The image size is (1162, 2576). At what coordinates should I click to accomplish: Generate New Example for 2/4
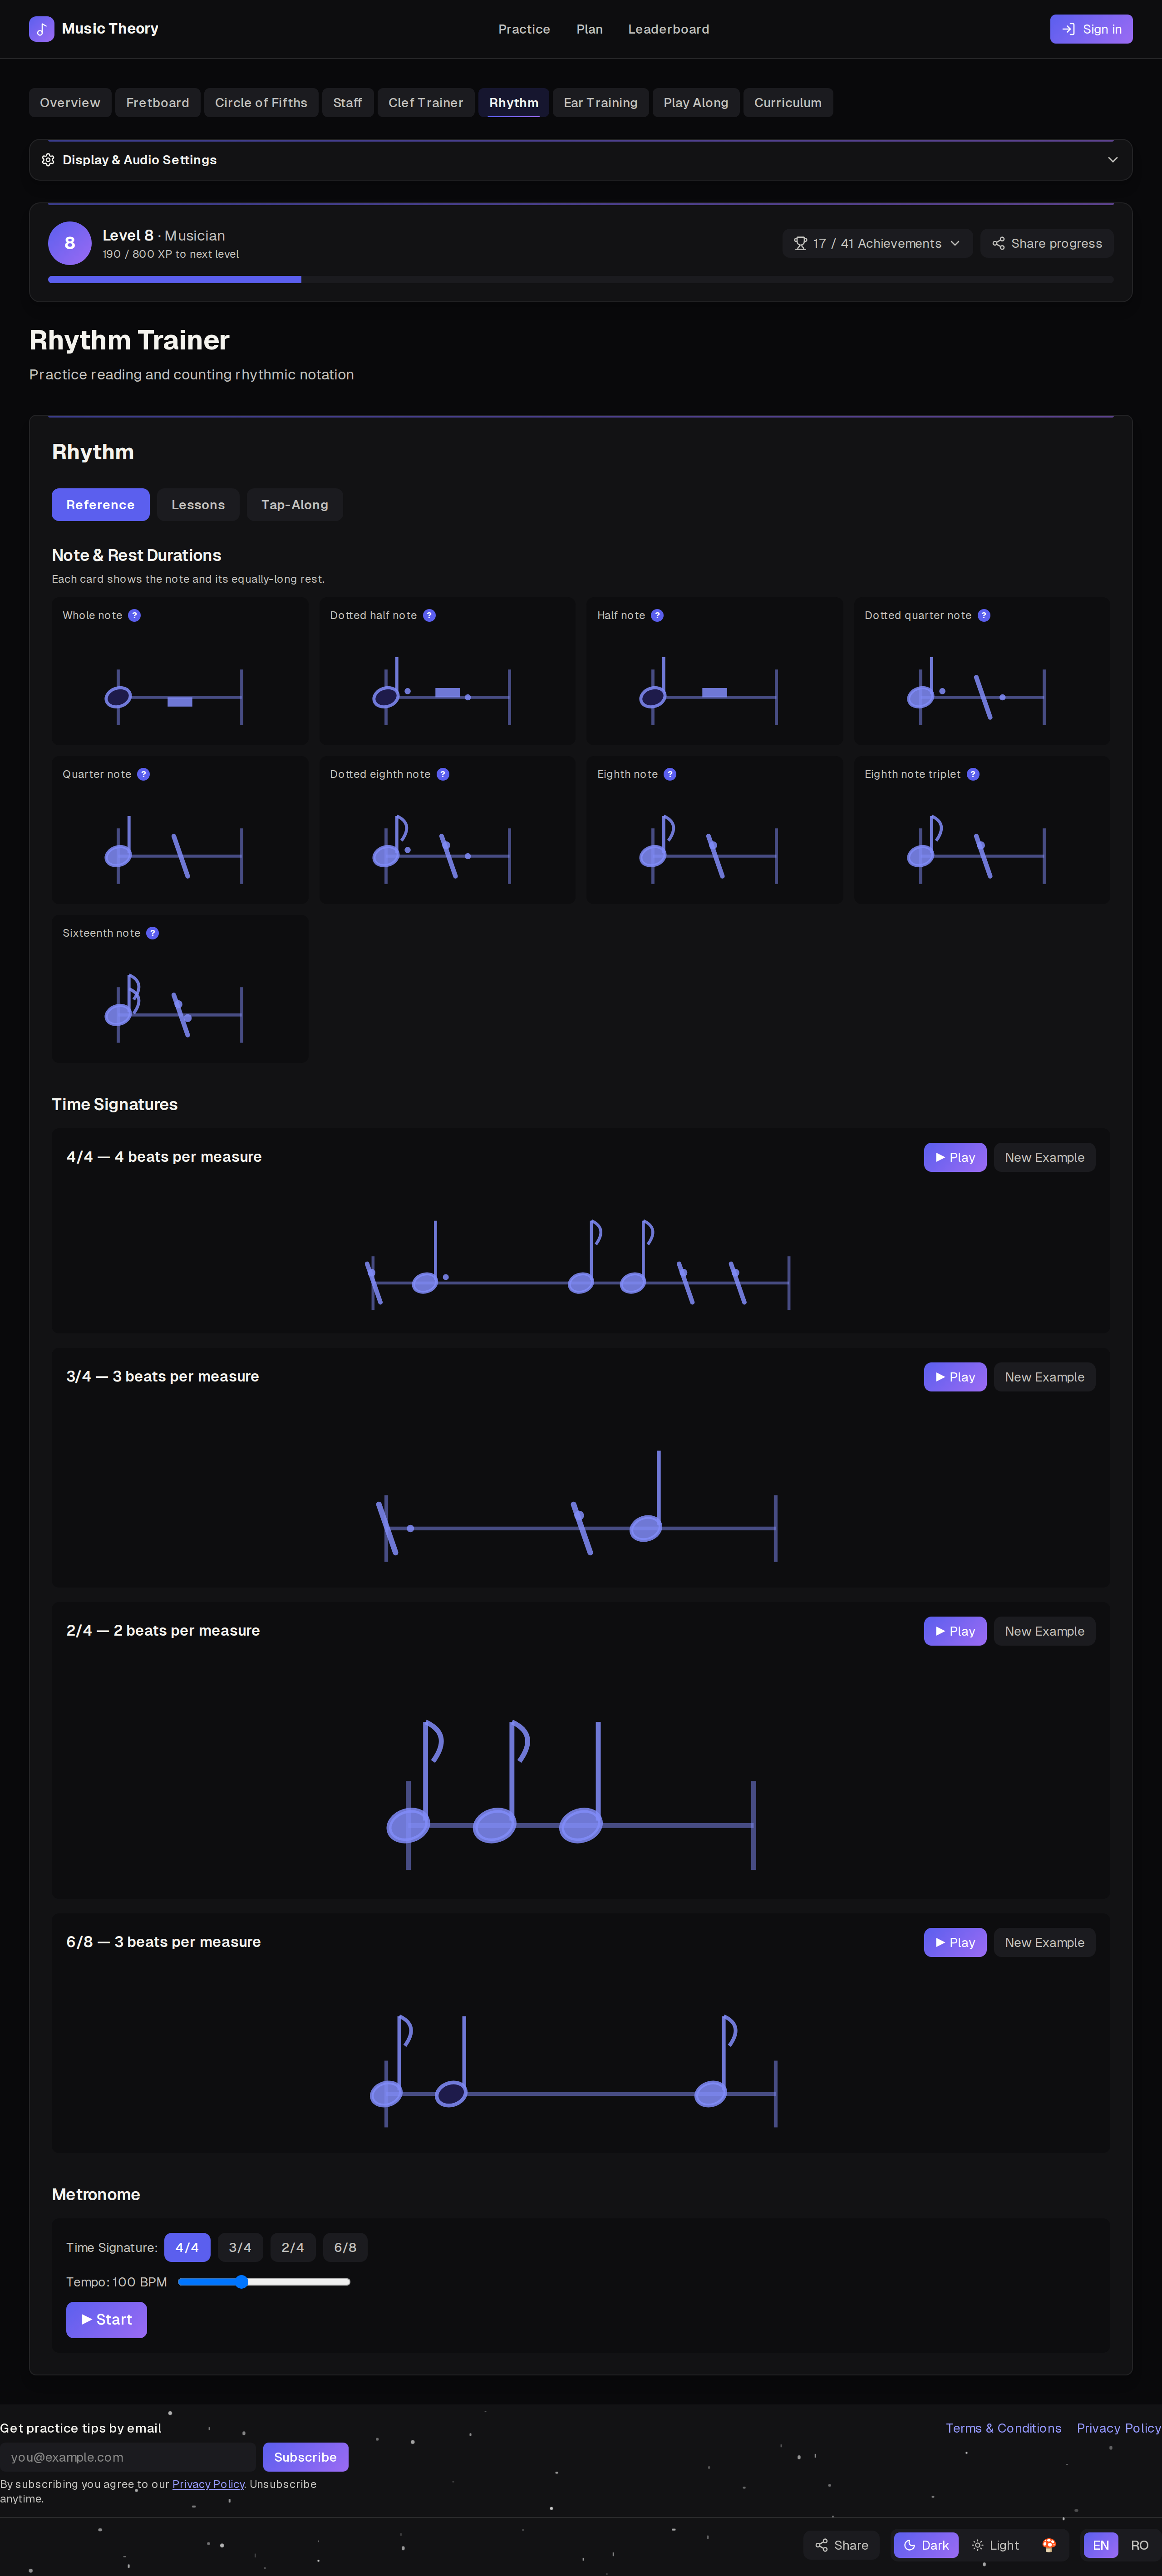[1044, 1631]
